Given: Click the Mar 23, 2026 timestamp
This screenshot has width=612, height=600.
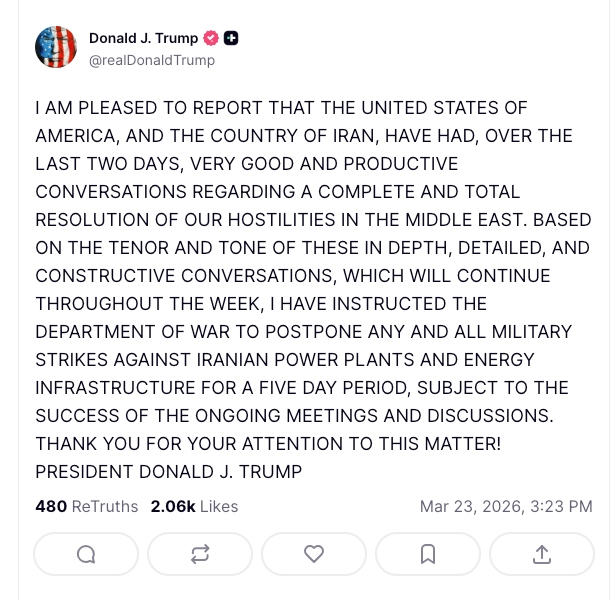Looking at the screenshot, I should [x=506, y=507].
